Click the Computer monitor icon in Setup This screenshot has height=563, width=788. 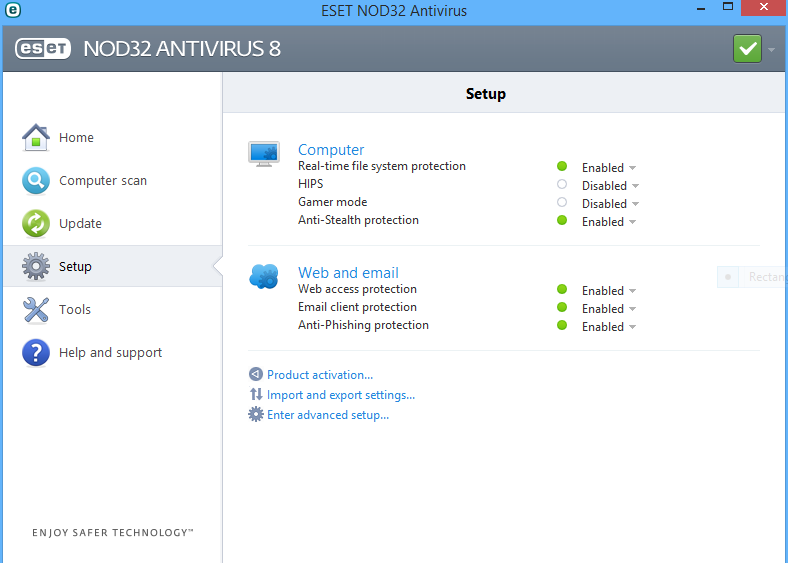(264, 154)
